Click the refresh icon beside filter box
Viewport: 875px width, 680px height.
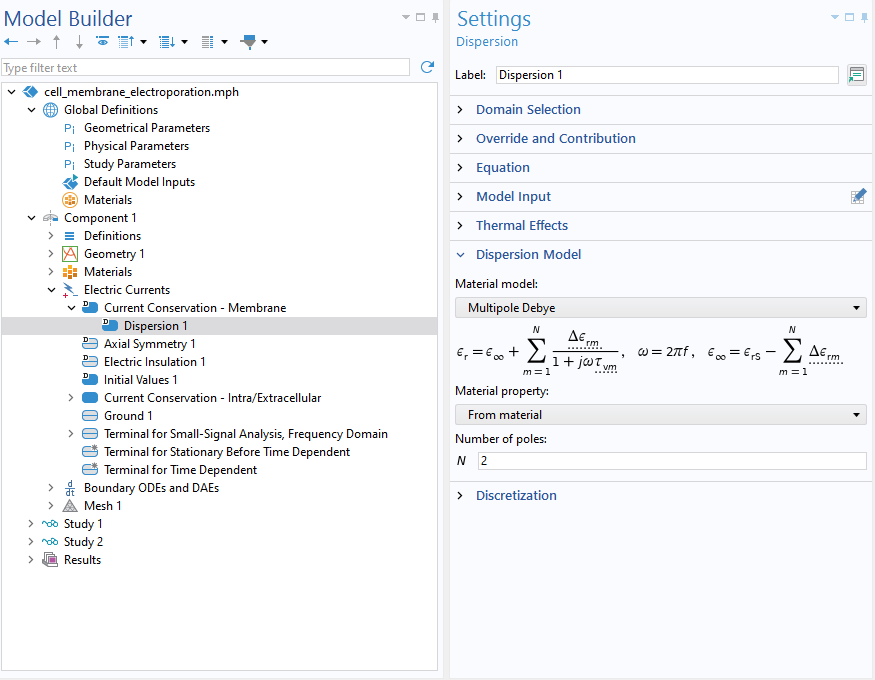click(427, 67)
